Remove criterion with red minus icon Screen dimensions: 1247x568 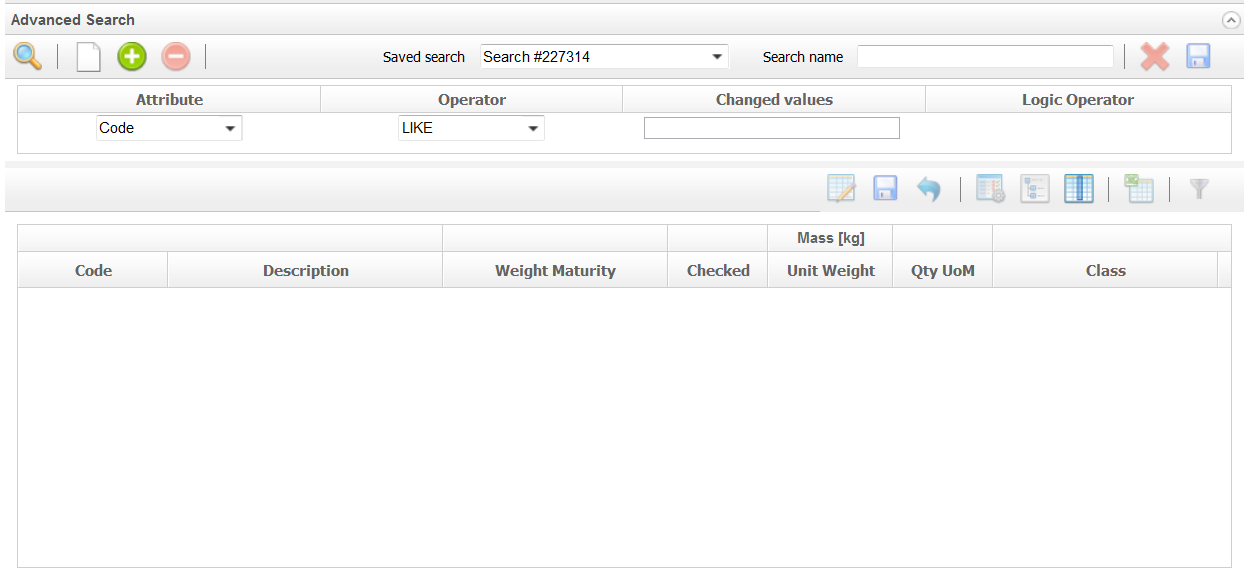pos(176,57)
